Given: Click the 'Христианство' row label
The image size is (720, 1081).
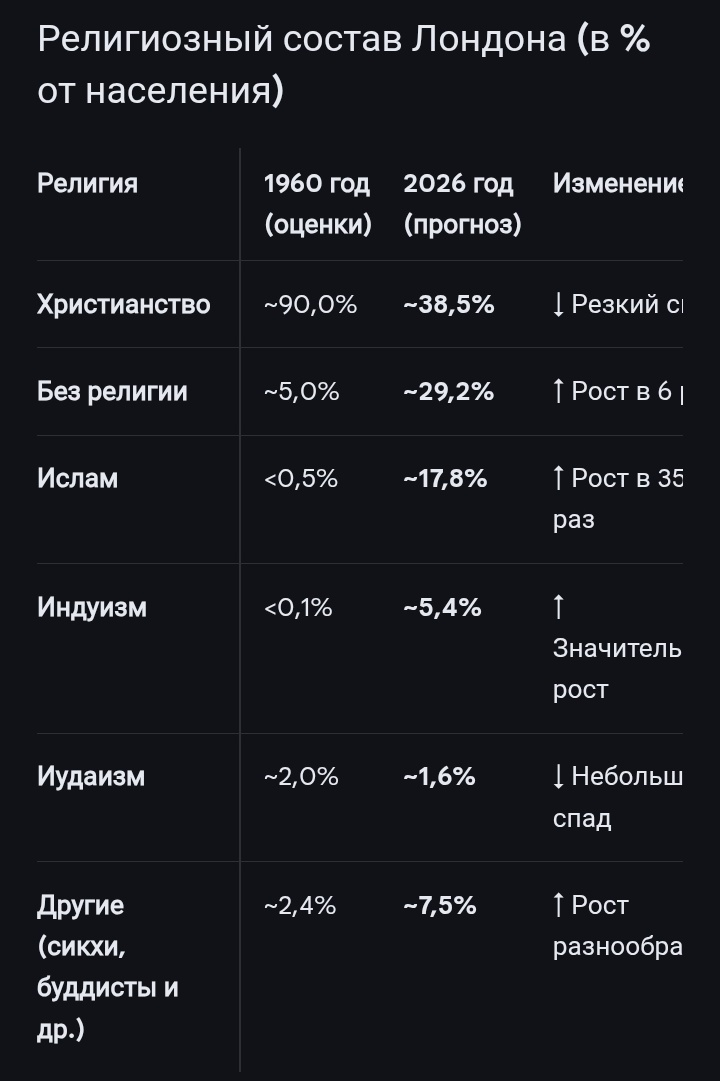Looking at the screenshot, I should click(123, 304).
